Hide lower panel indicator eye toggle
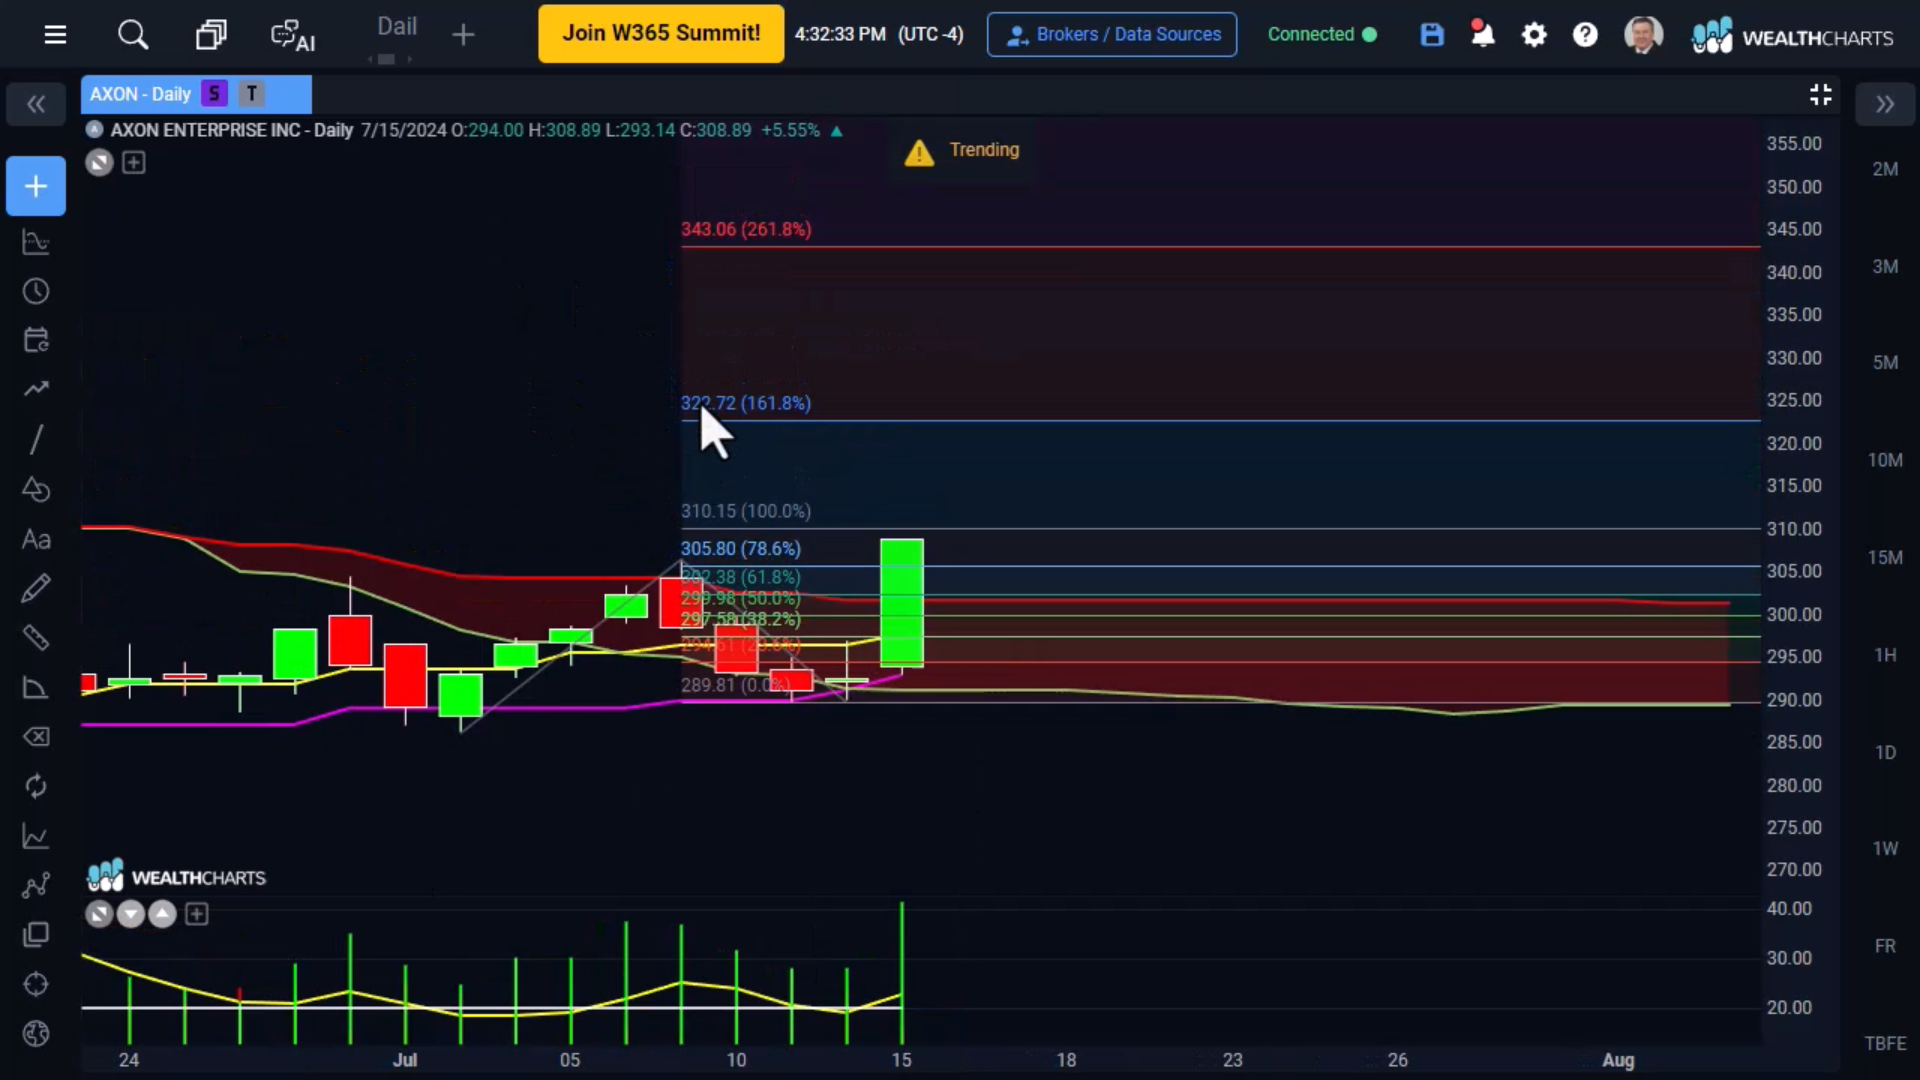1920x1080 pixels. (99, 914)
